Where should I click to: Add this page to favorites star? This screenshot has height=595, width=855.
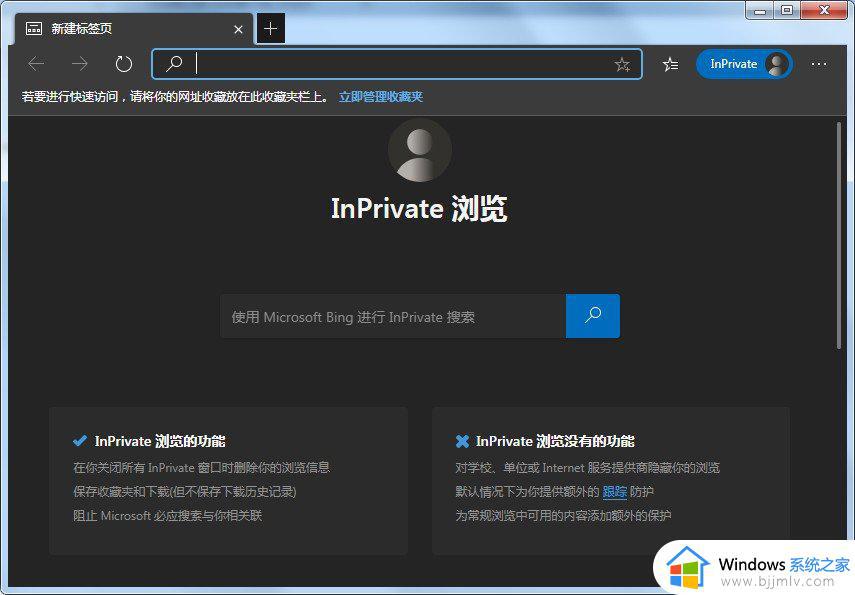(x=622, y=64)
